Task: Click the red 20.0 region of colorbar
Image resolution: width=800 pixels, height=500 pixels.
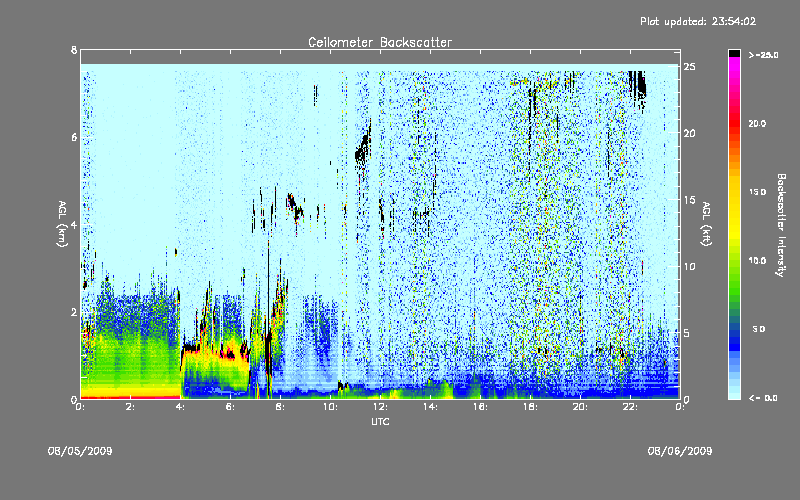Action: point(734,122)
